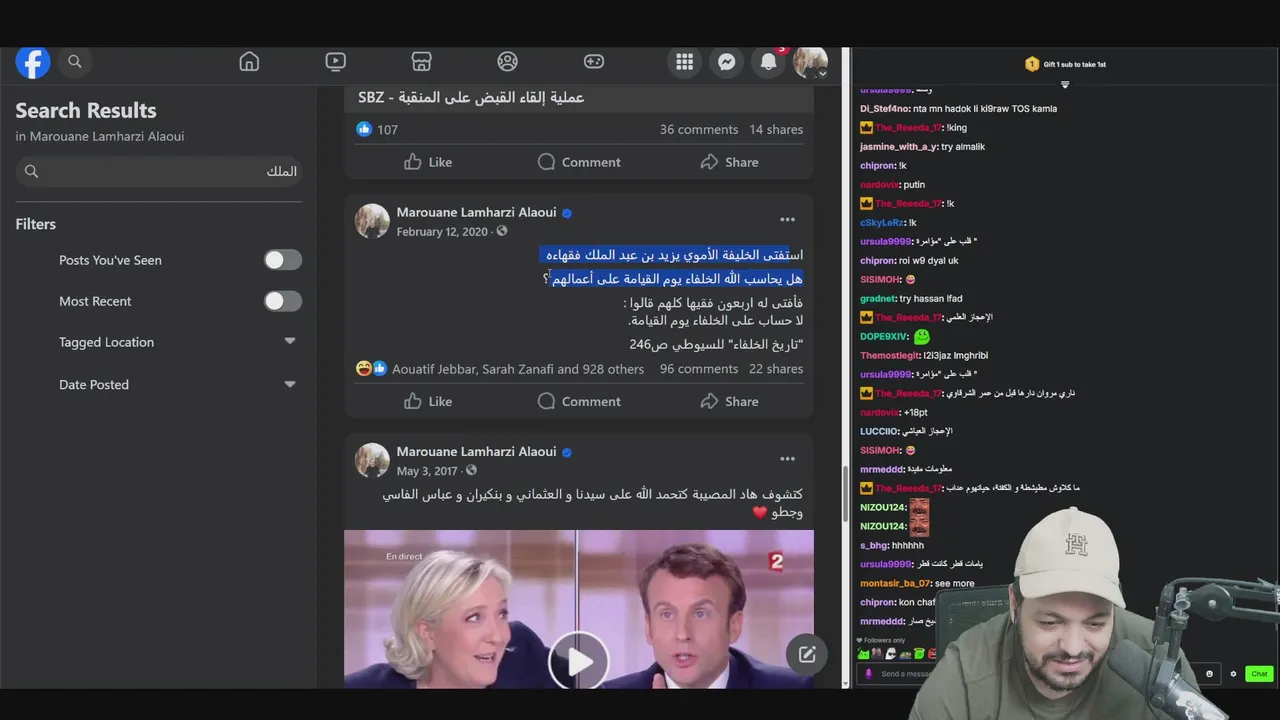Screen dimensions: 1280x720
Task: Click username nardovix saying putin
Action: coord(879,184)
